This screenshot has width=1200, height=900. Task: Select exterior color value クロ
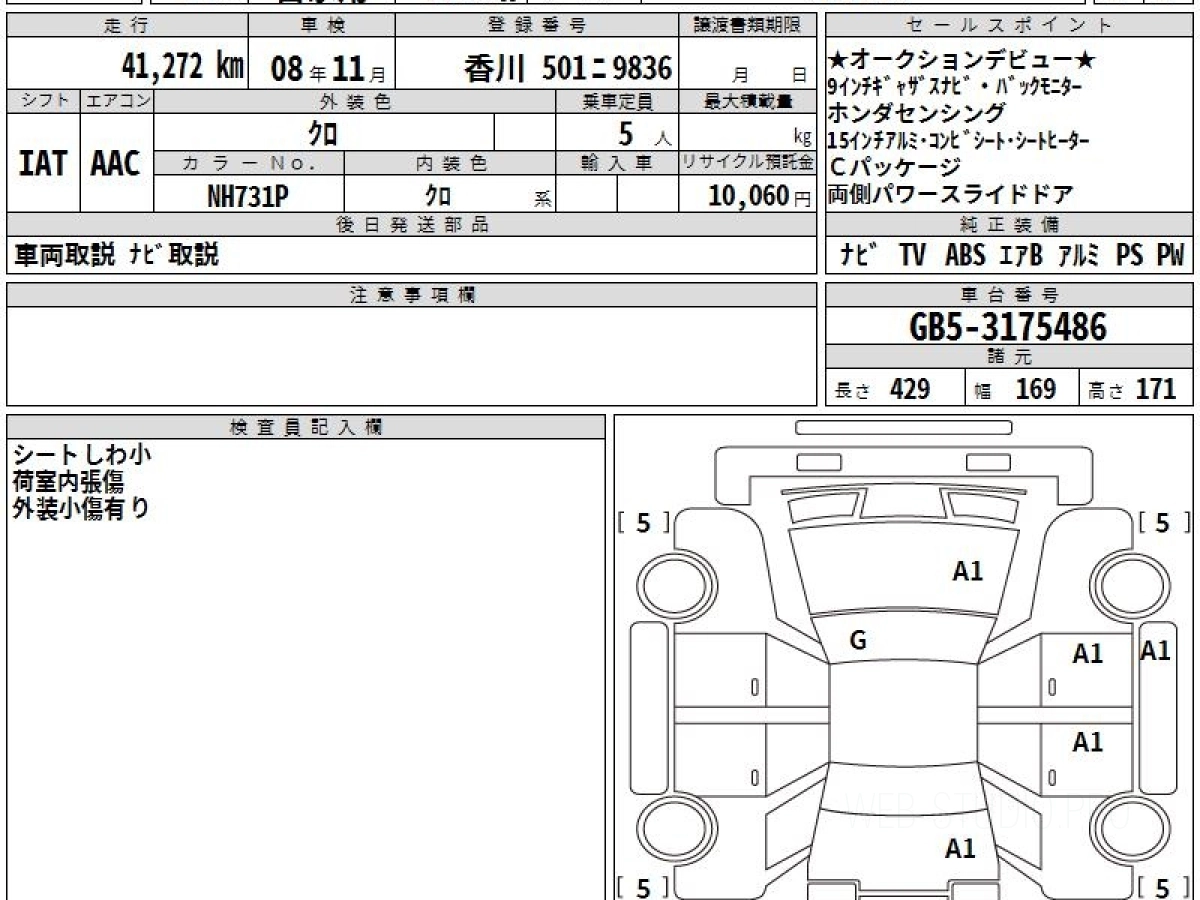[323, 132]
